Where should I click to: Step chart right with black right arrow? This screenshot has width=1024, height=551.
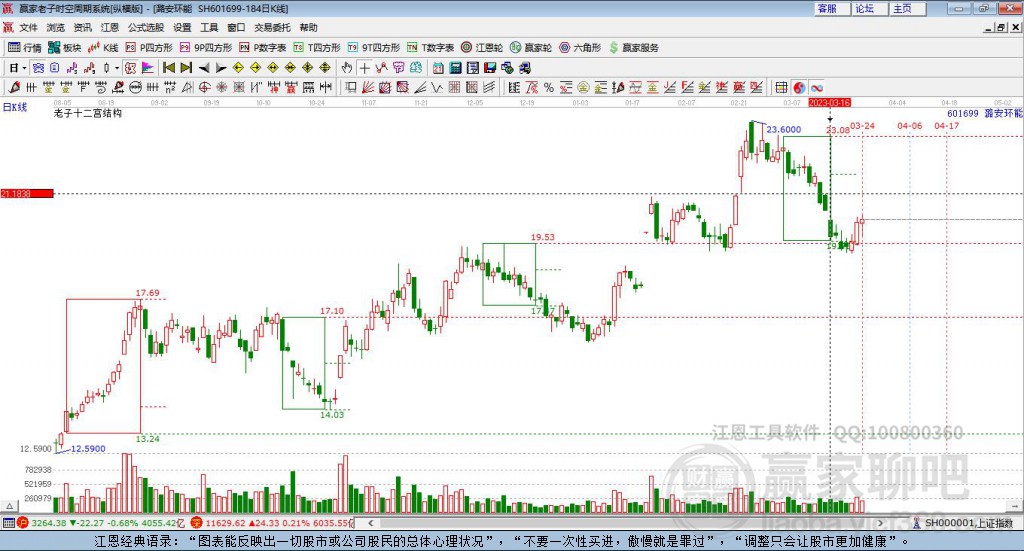pyautogui.click(x=221, y=68)
